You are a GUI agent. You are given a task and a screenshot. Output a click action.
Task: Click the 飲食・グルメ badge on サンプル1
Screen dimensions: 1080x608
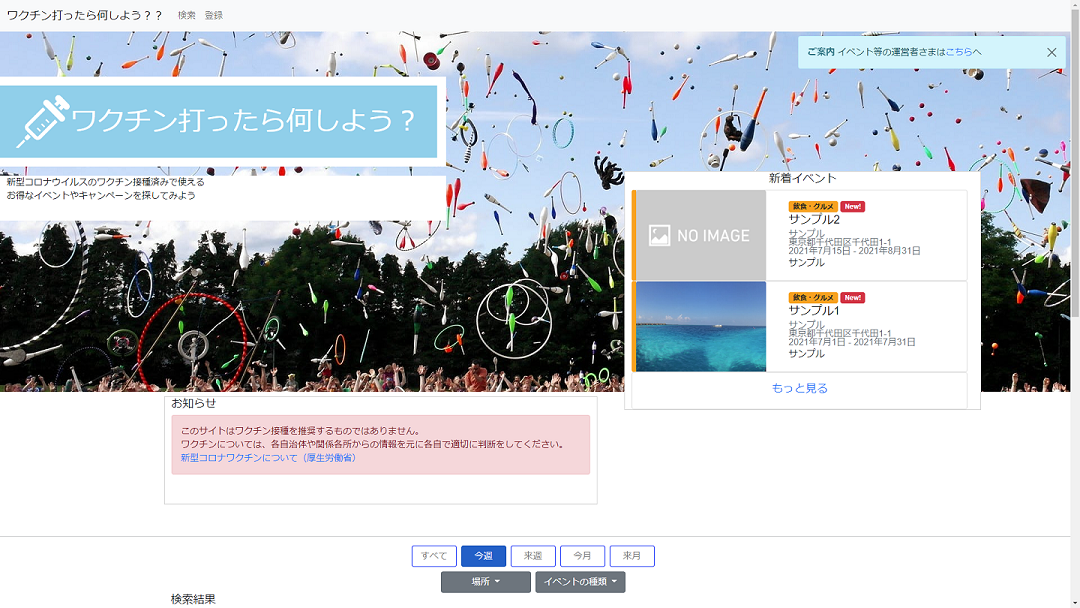(812, 298)
